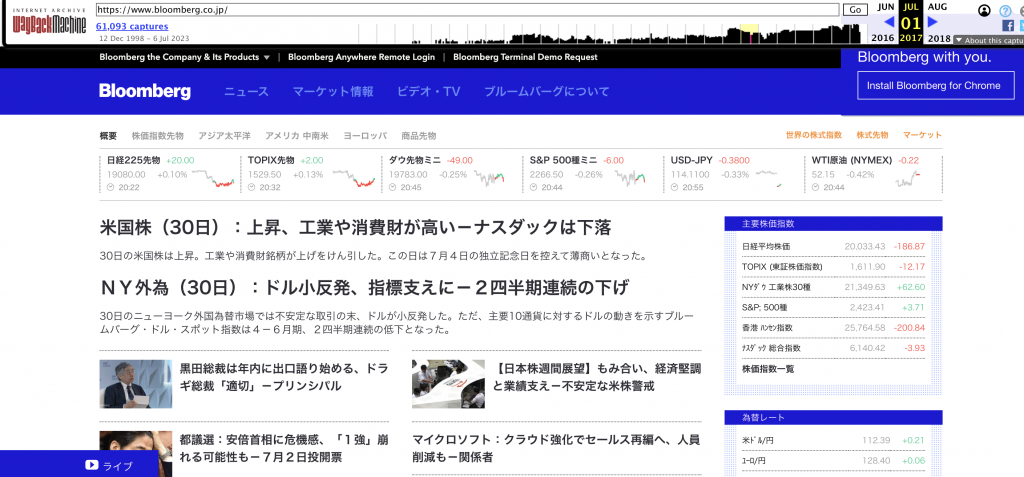This screenshot has width=1024, height=477.
Task: Open the orange 株式先物 link
Action: [872, 135]
